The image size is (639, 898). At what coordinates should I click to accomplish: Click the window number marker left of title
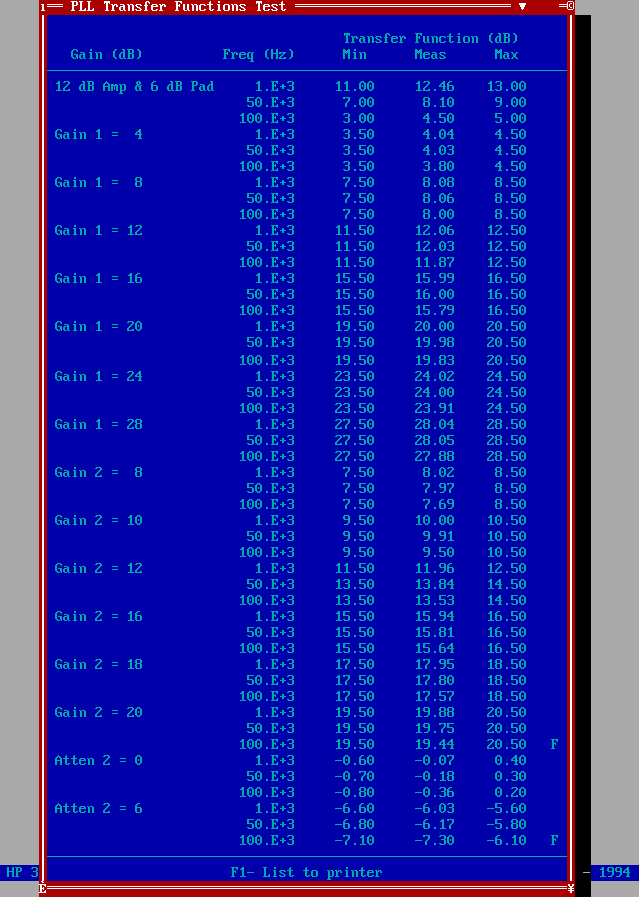(x=43, y=7)
